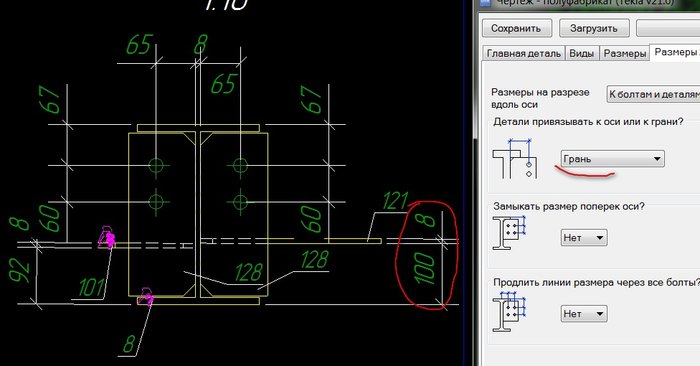
Task: Switch to the Размеры tab
Action: 625,53
